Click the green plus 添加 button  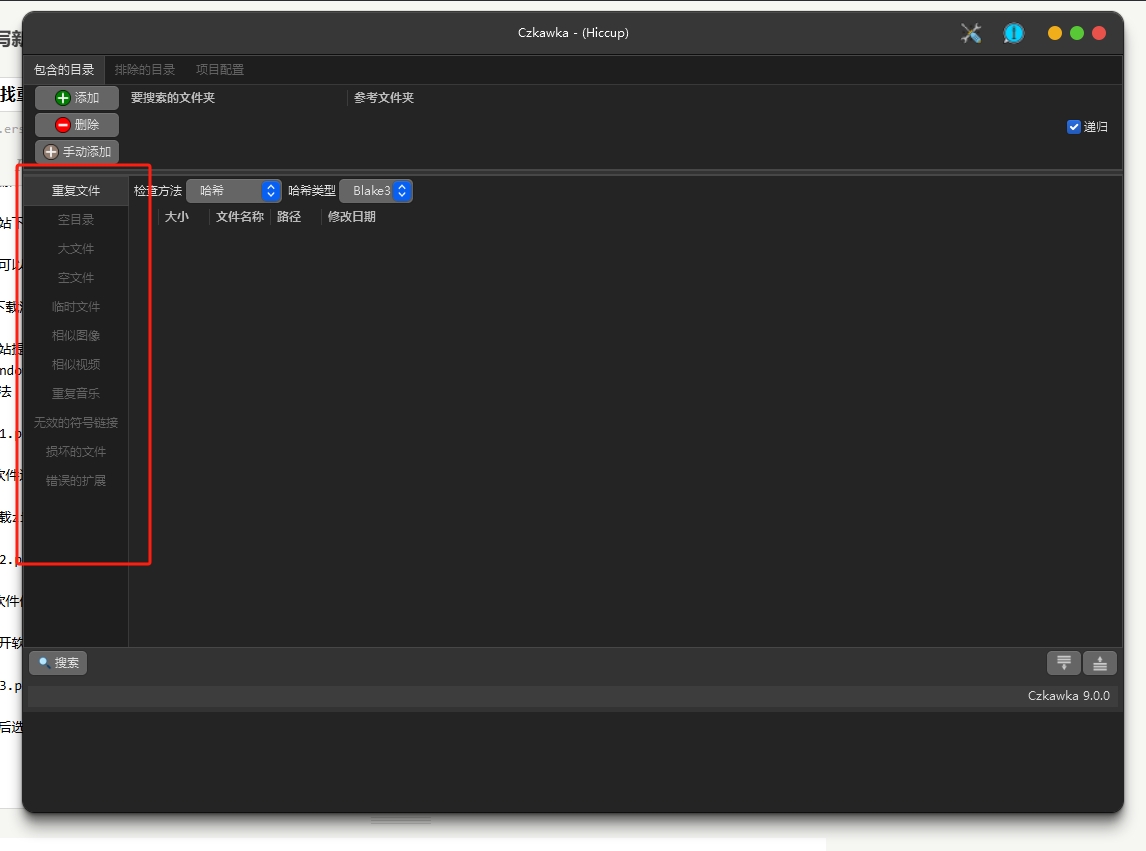click(77, 98)
